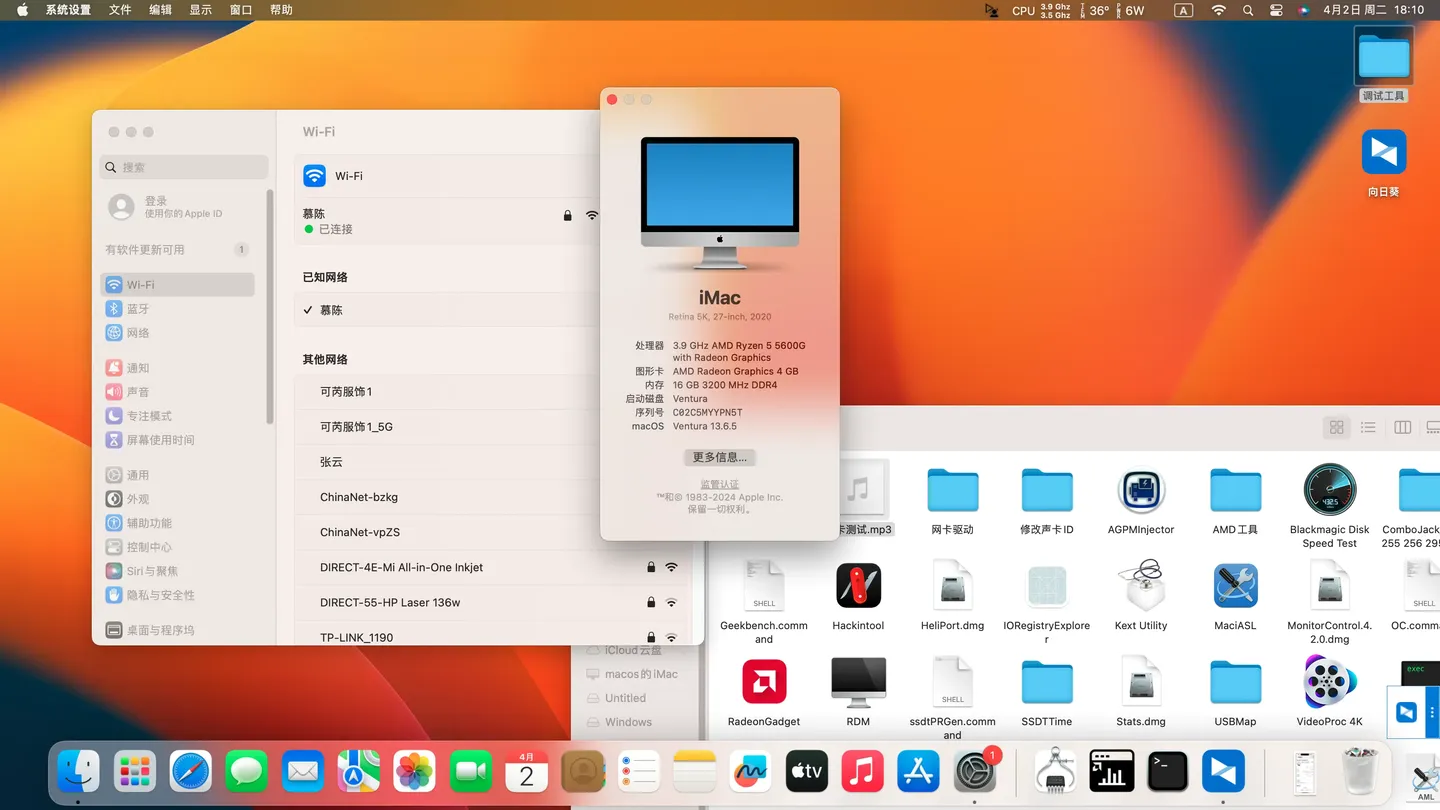Click the 搜索 field in System Settings
This screenshot has height=810, width=1440.
click(183, 166)
